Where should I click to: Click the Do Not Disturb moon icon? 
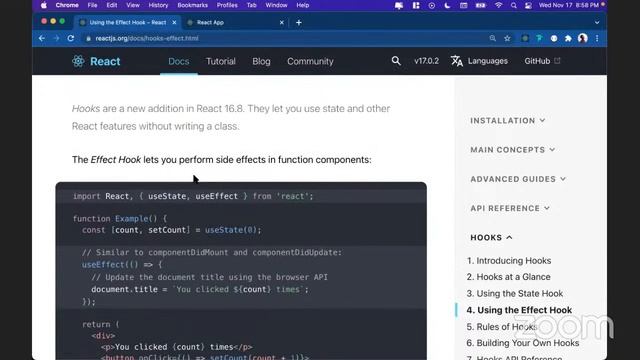pos(447,5)
